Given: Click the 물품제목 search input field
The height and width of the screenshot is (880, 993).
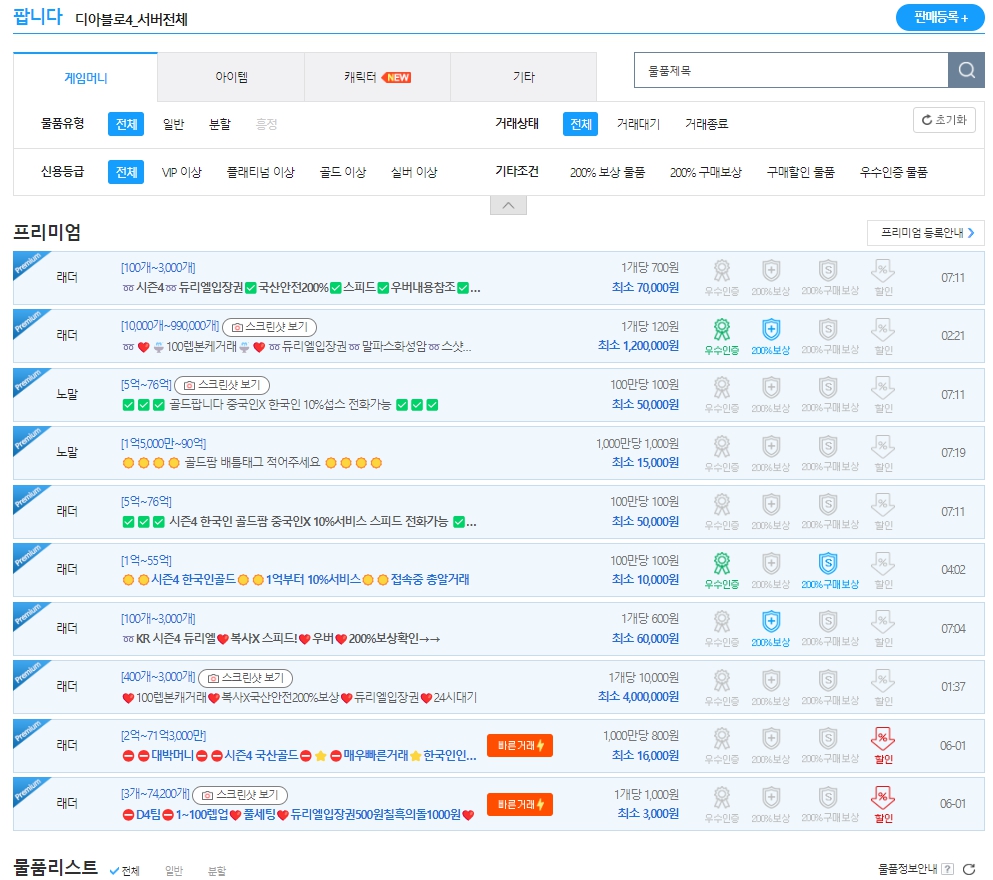Looking at the screenshot, I should (x=790, y=70).
